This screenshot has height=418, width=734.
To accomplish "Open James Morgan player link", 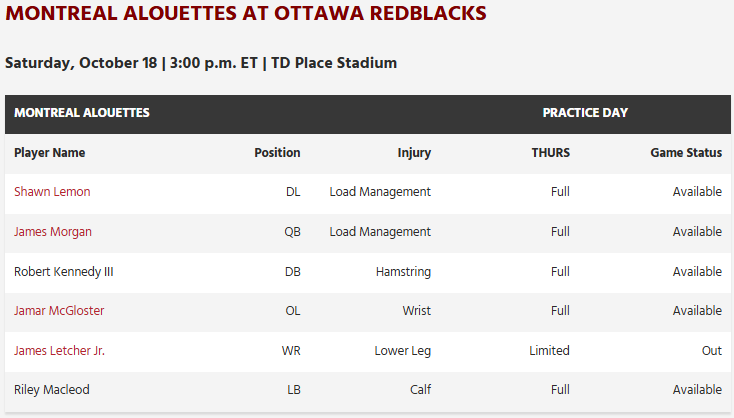I will (x=53, y=232).
